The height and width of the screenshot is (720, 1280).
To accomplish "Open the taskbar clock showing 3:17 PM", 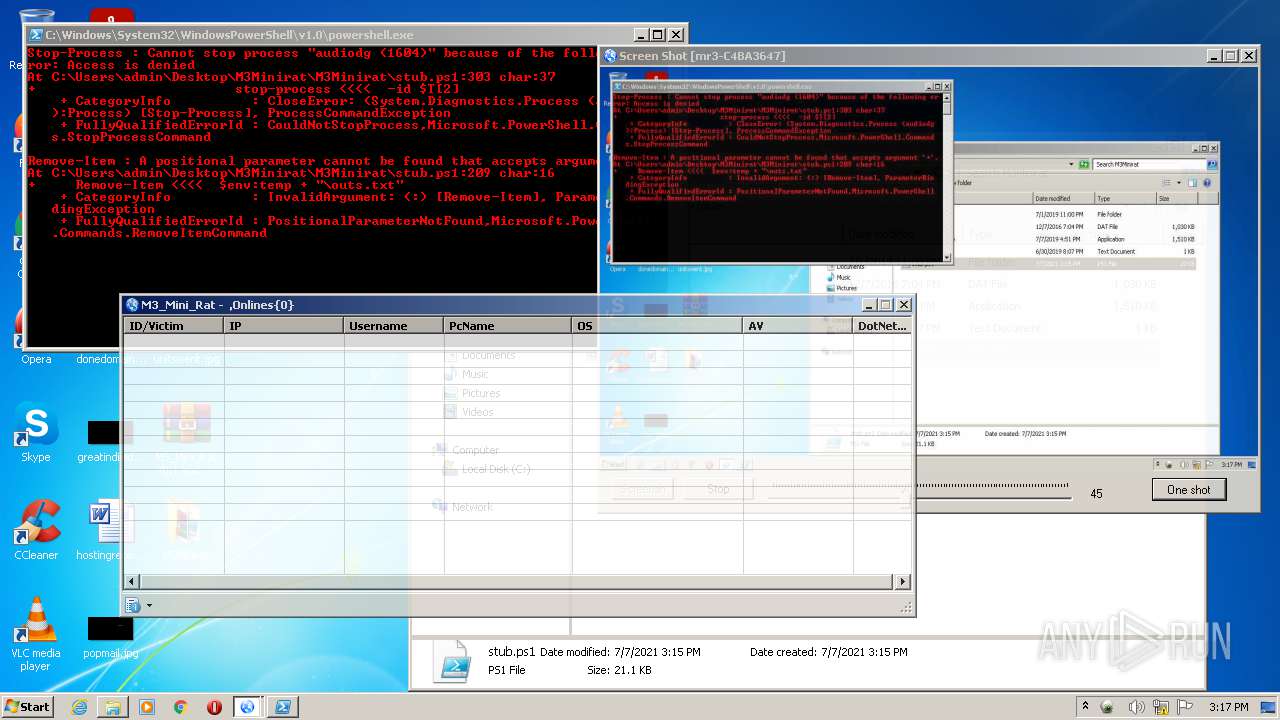I will (x=1227, y=706).
